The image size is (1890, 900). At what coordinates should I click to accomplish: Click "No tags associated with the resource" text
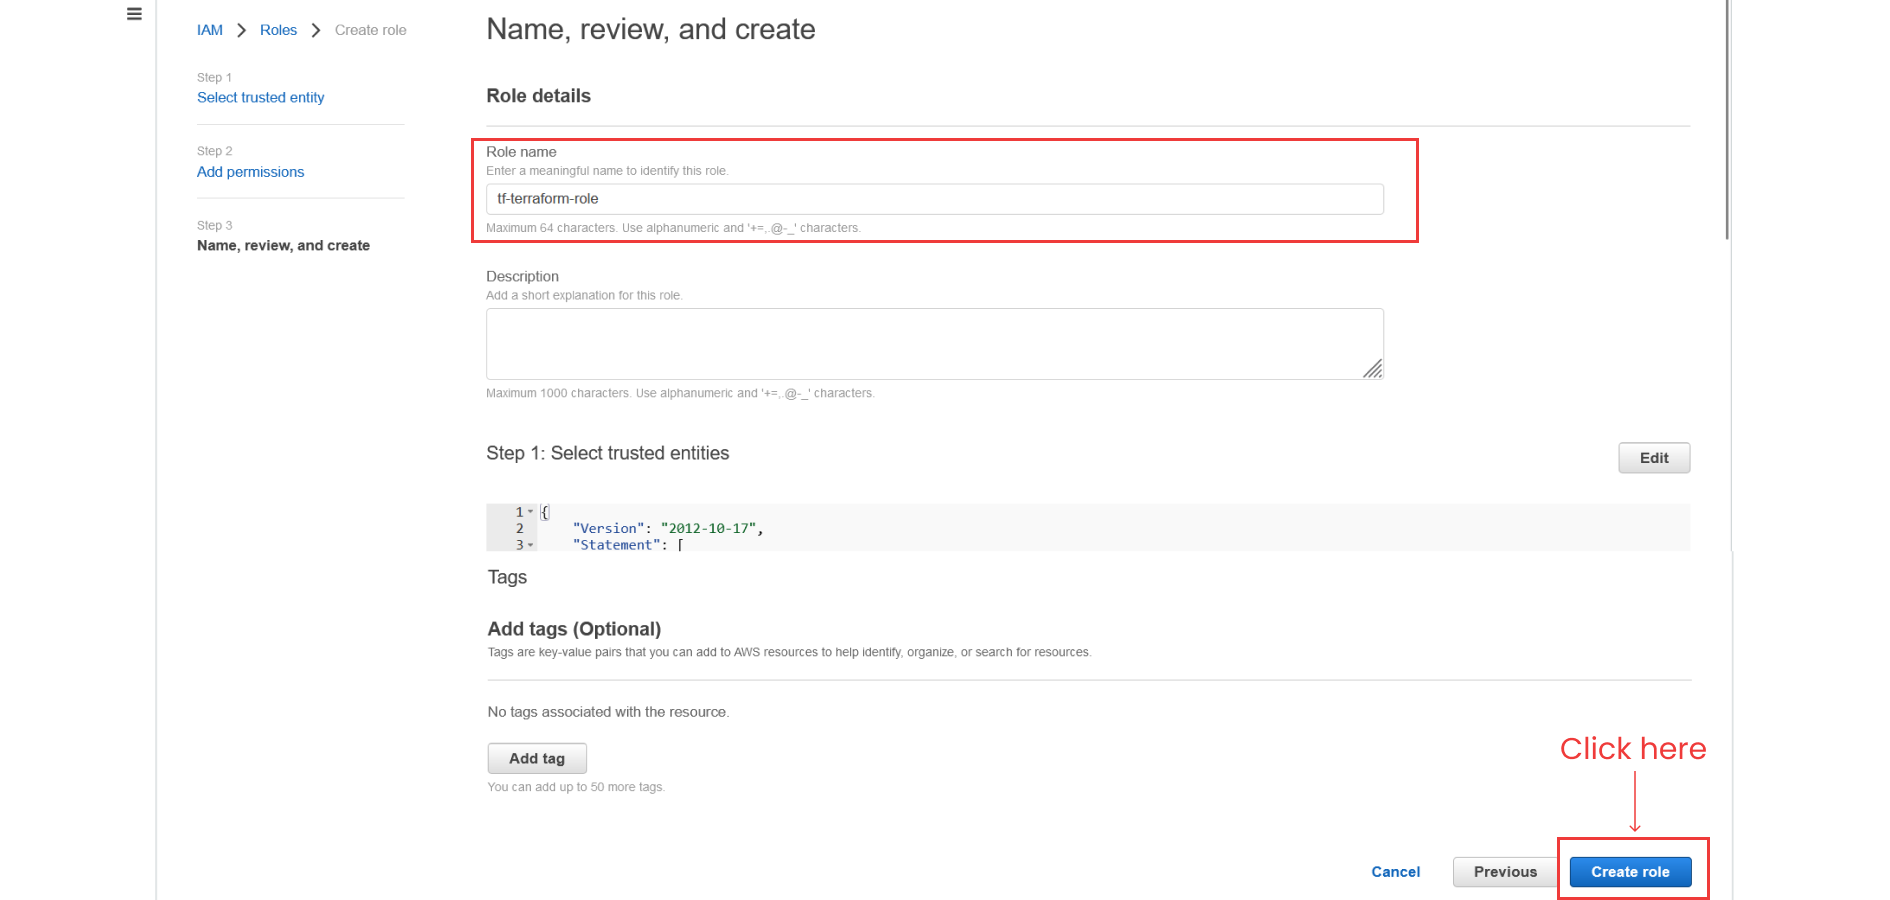tap(608, 712)
